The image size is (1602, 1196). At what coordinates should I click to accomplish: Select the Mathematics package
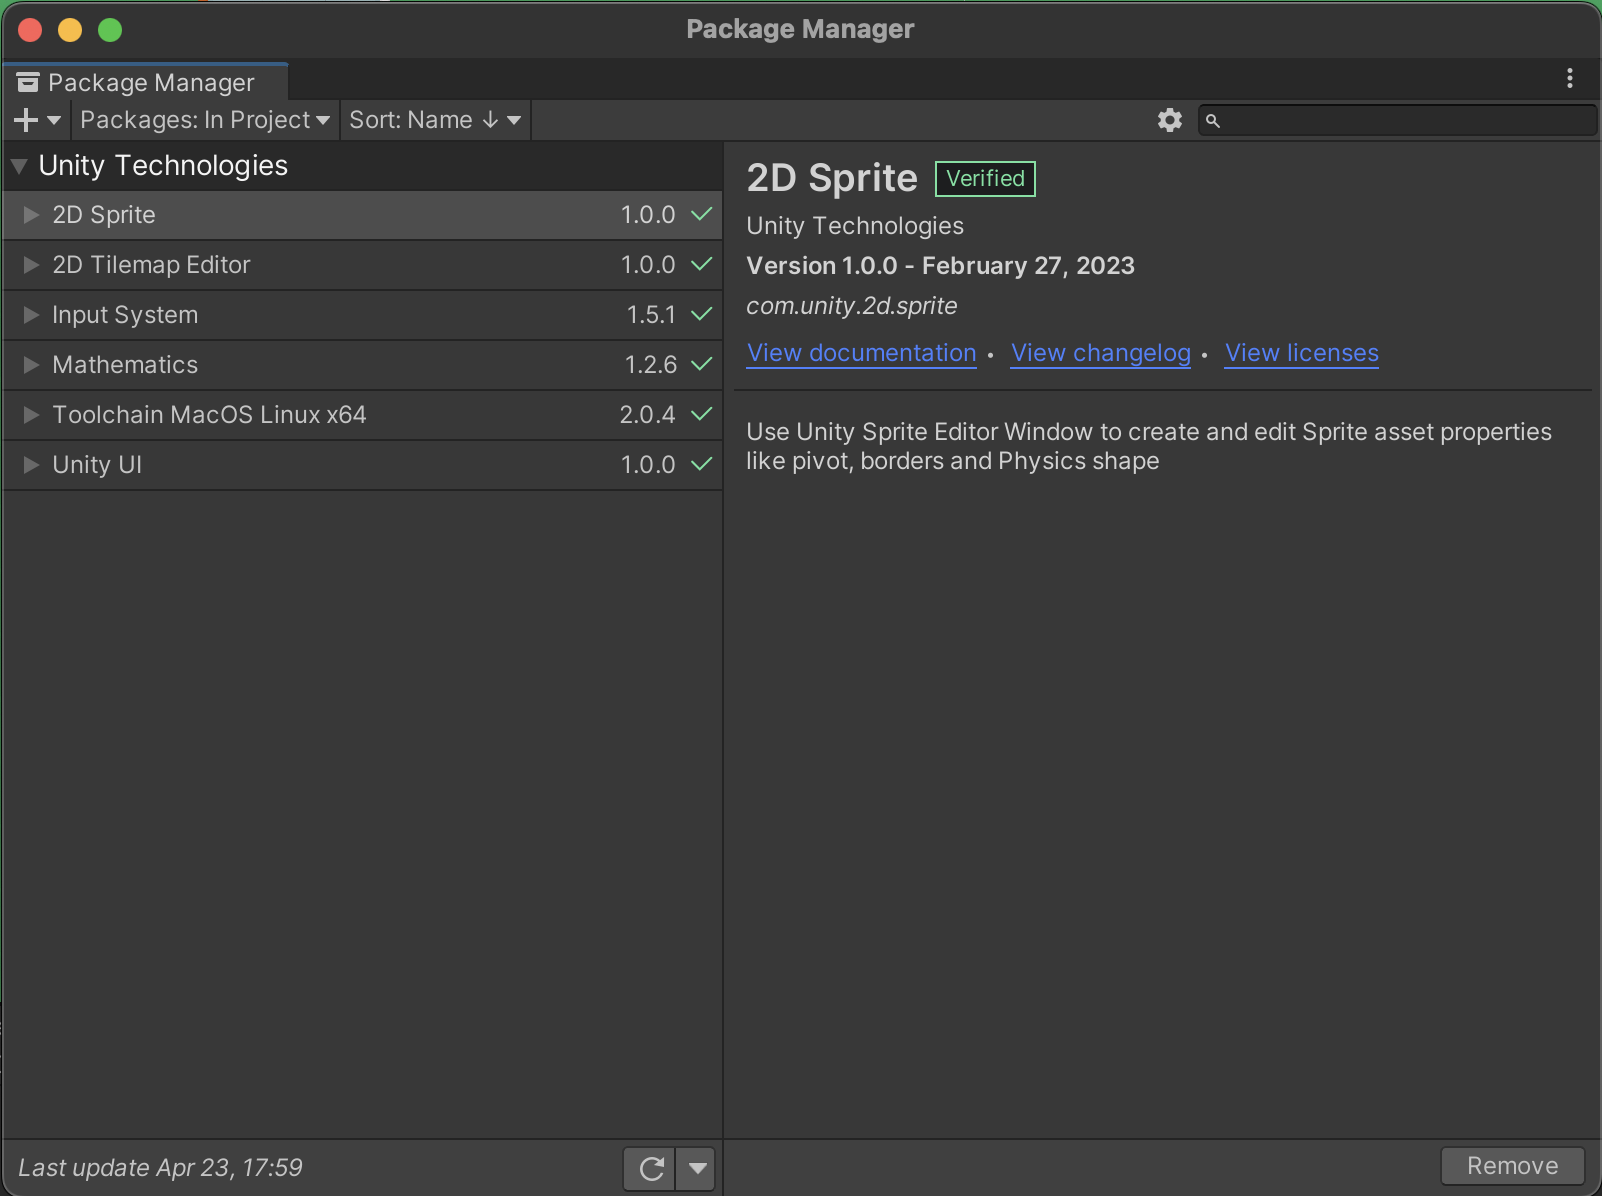[x=362, y=365]
